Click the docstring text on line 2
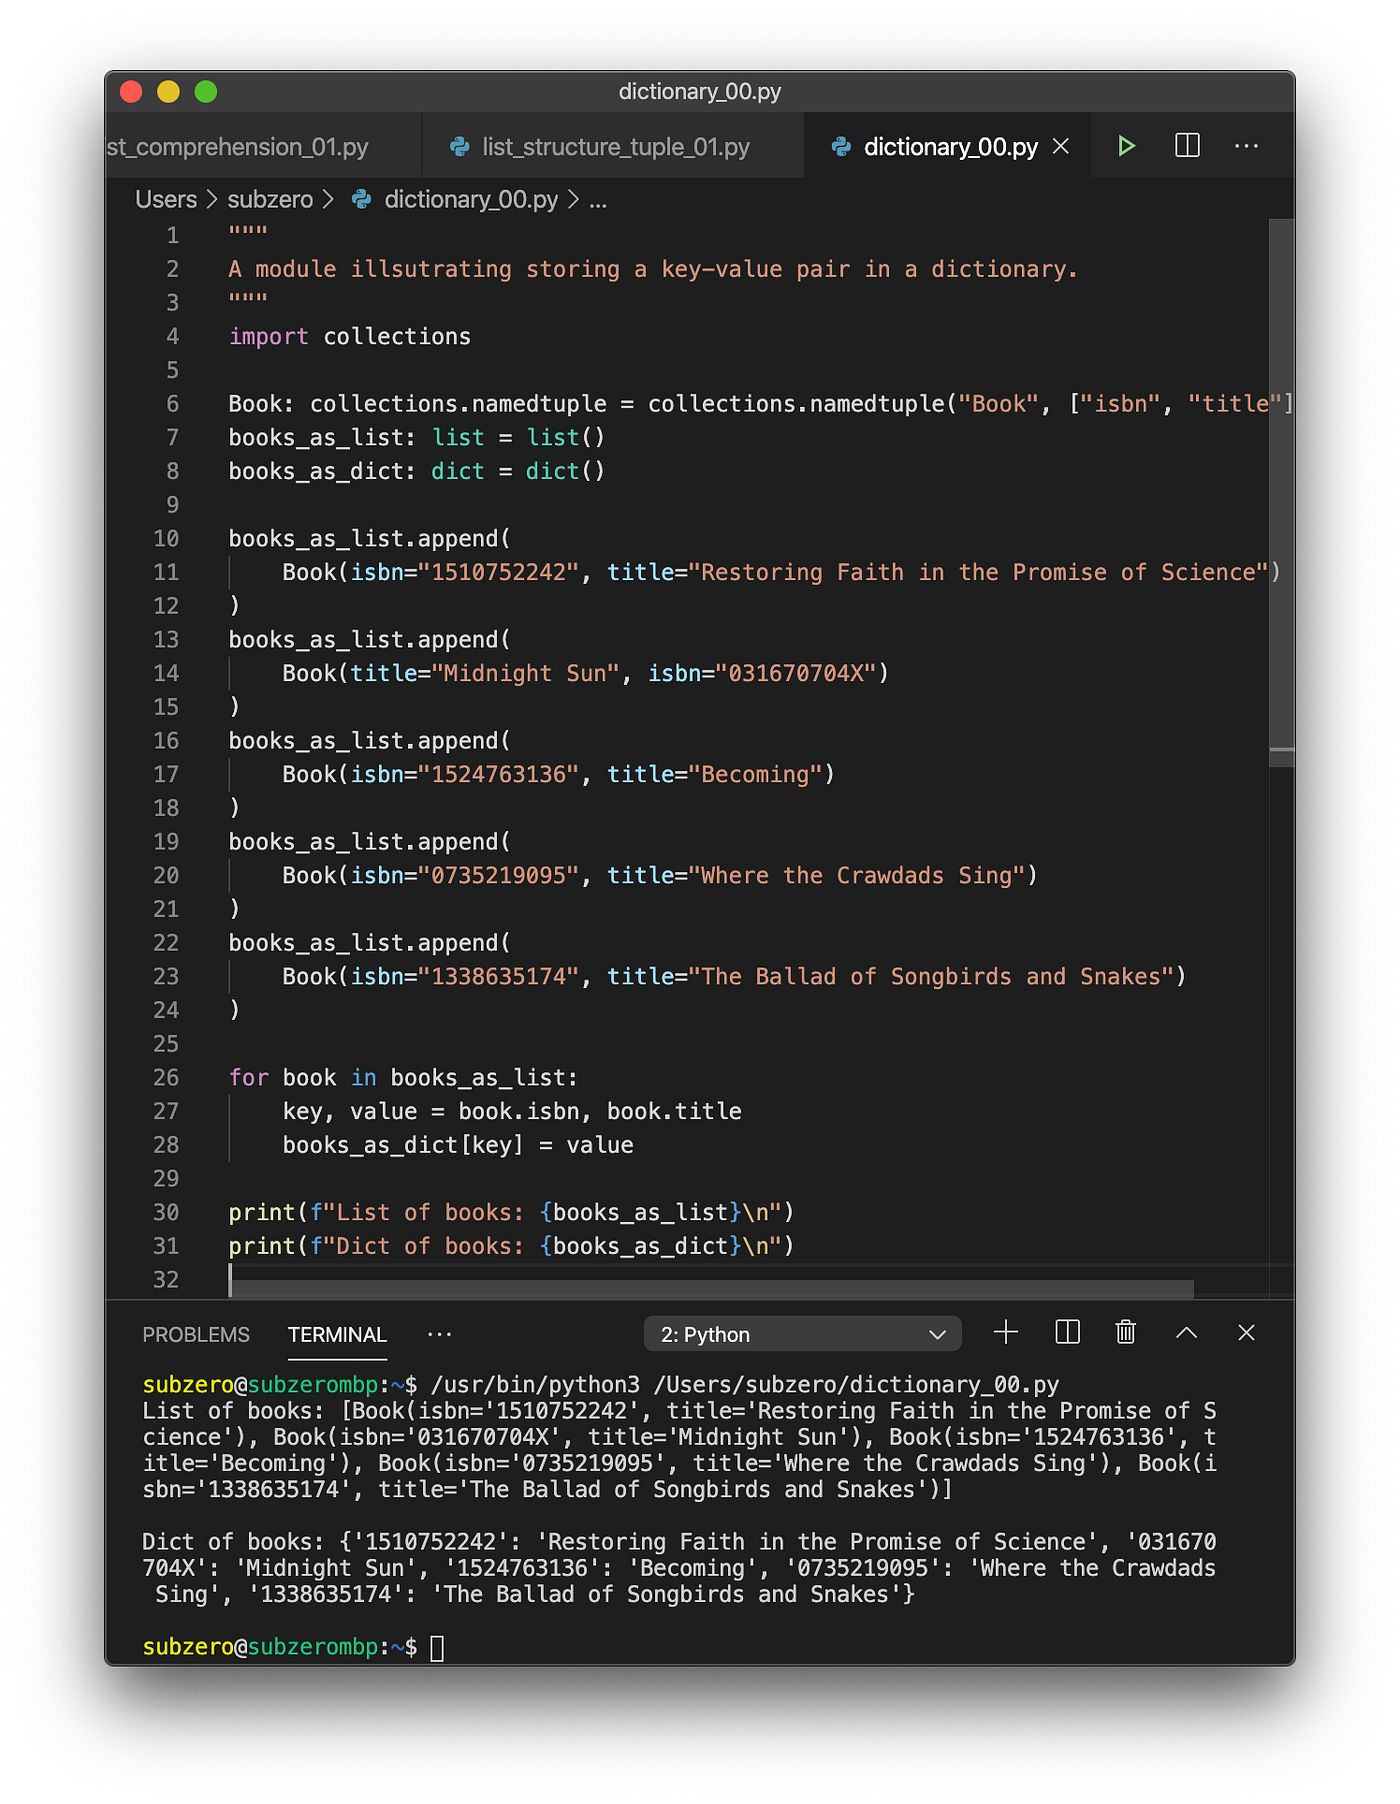 click(653, 270)
